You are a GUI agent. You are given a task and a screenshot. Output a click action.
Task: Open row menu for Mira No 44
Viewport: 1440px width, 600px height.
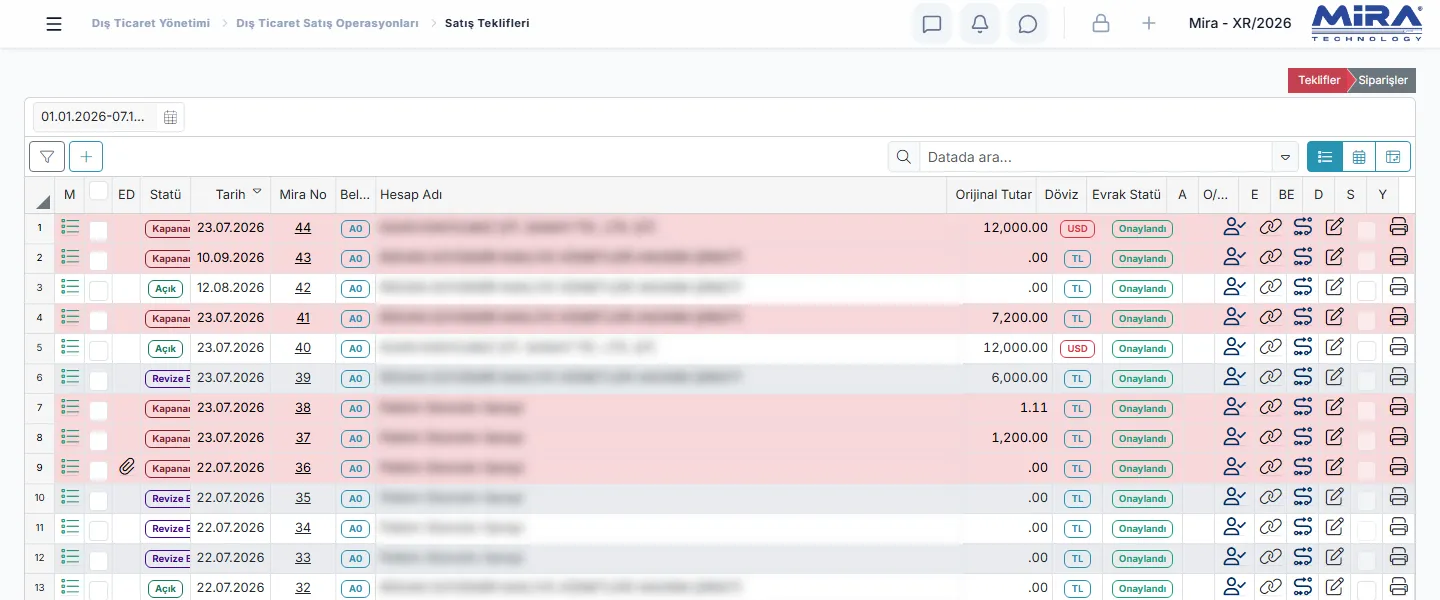coord(70,227)
